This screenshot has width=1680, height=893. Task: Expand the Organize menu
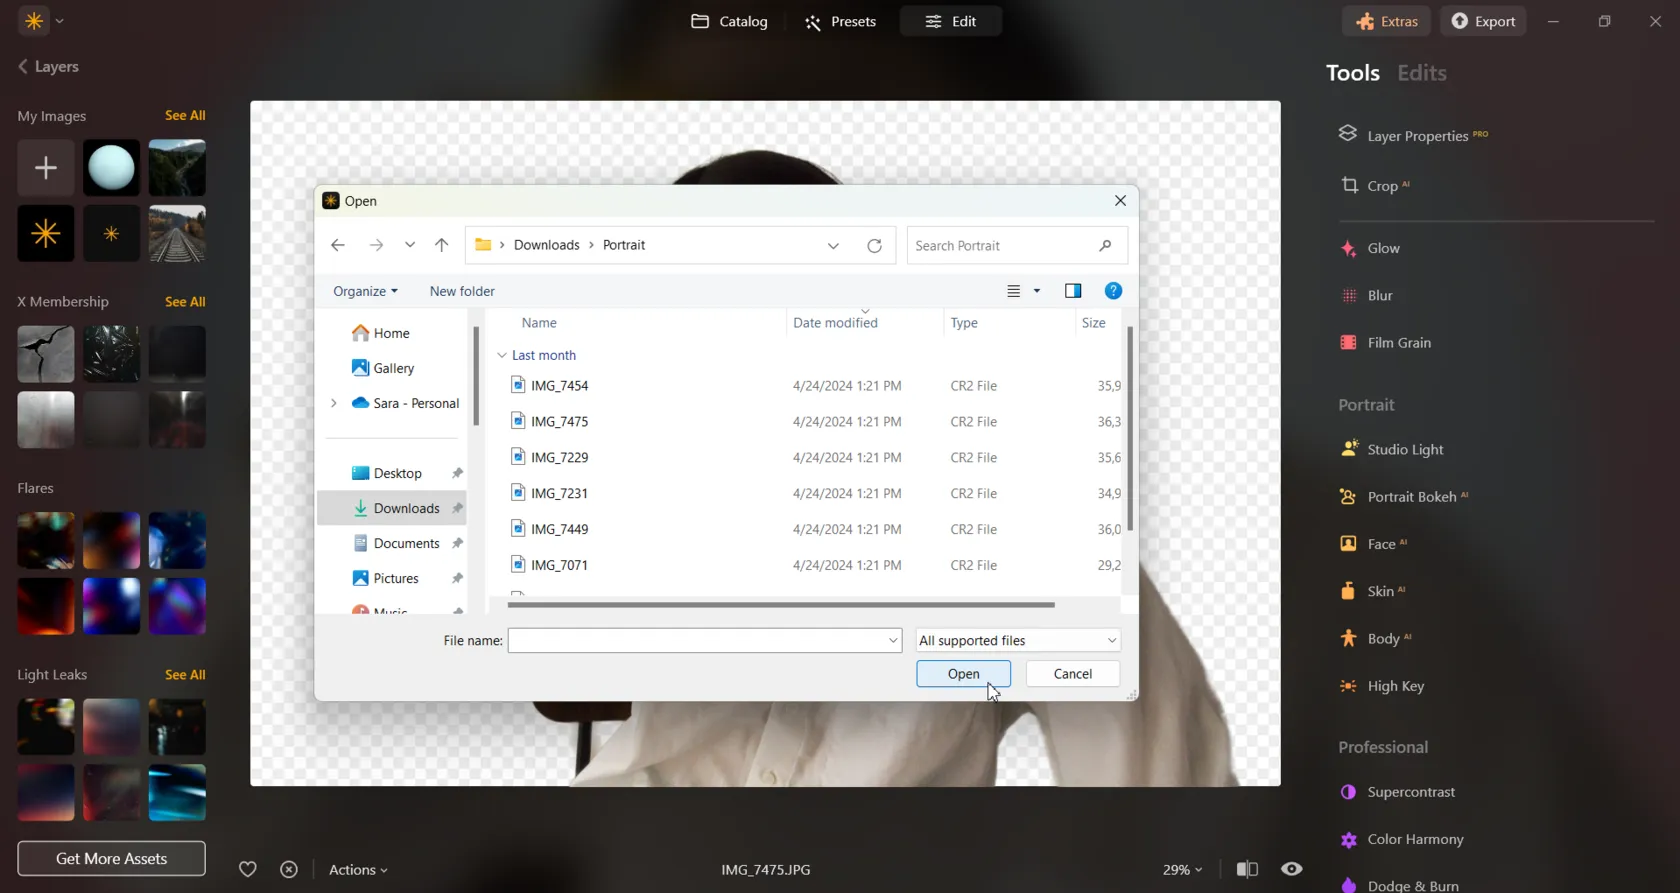tap(365, 291)
